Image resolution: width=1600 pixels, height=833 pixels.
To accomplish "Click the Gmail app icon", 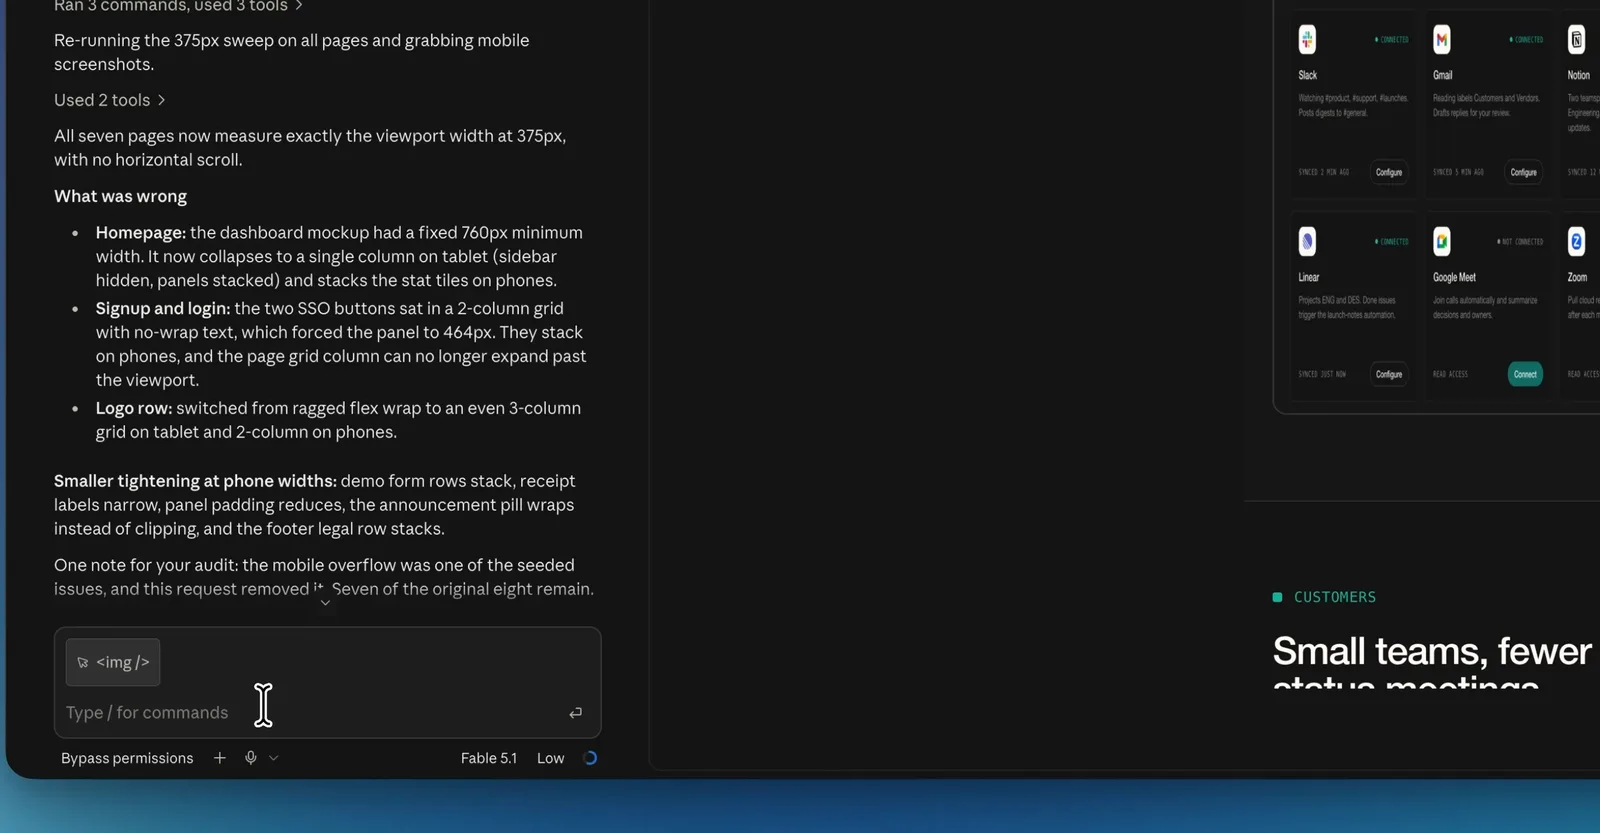I will 1442,40.
